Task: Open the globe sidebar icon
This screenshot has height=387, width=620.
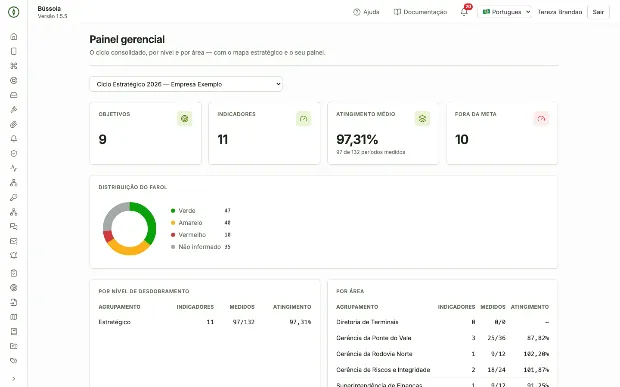Action: (13, 288)
